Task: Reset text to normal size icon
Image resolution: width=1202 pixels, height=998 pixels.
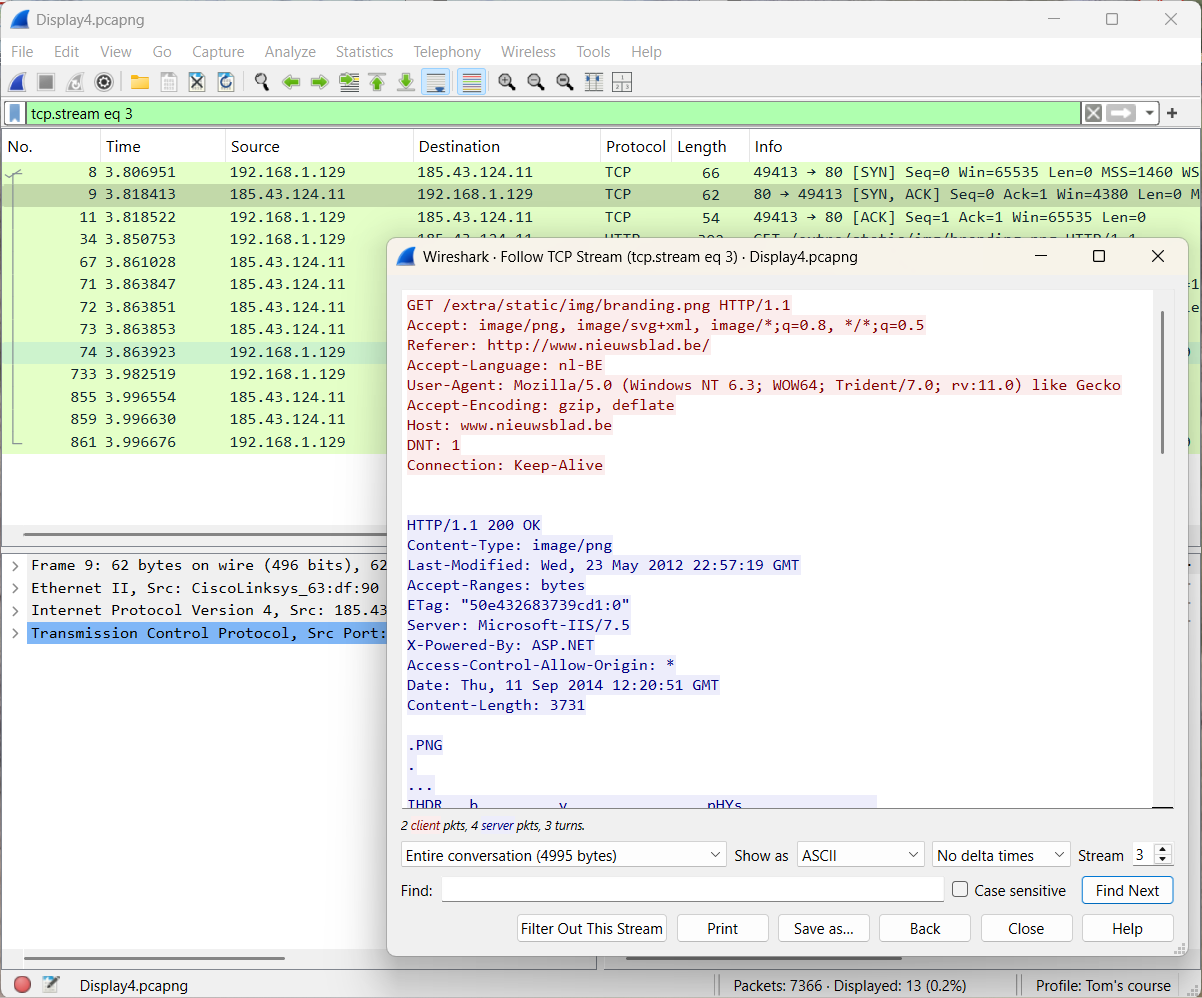Action: [x=565, y=82]
